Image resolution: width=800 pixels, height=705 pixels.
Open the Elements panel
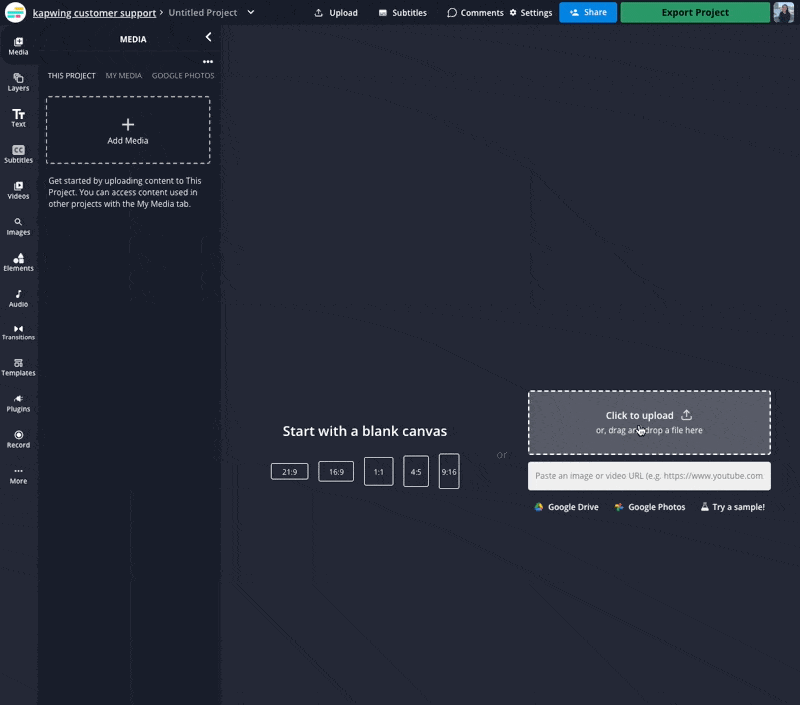18,261
